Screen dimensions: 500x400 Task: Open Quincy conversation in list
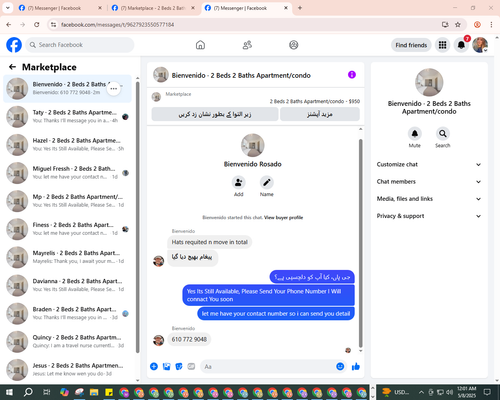point(68,341)
